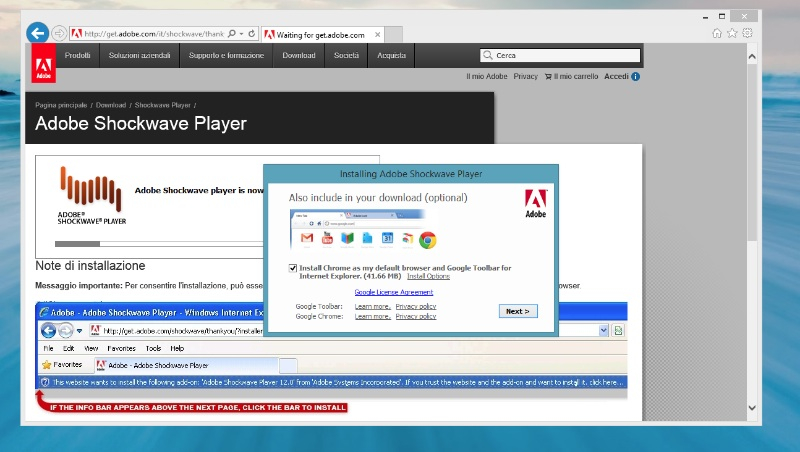Open the Favorites star icon

pos(732,33)
